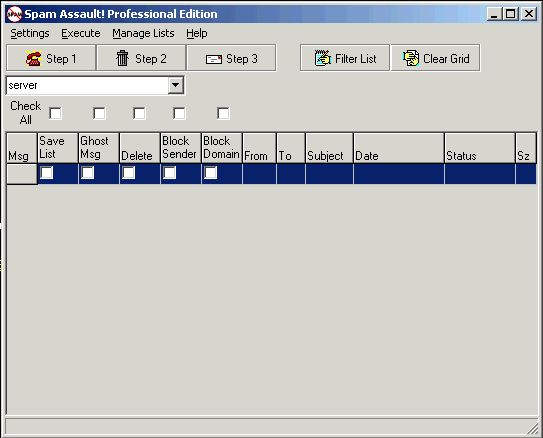543x438 pixels.
Task: Click the Check All label
Action: (25, 113)
